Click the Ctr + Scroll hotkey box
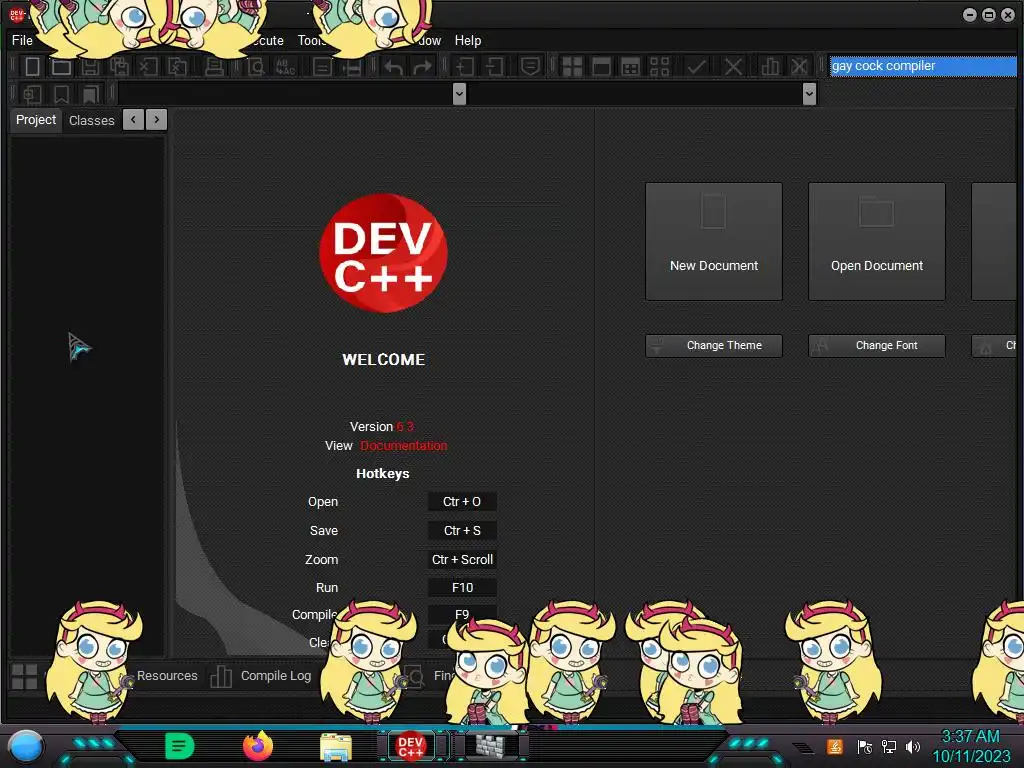 pos(462,560)
